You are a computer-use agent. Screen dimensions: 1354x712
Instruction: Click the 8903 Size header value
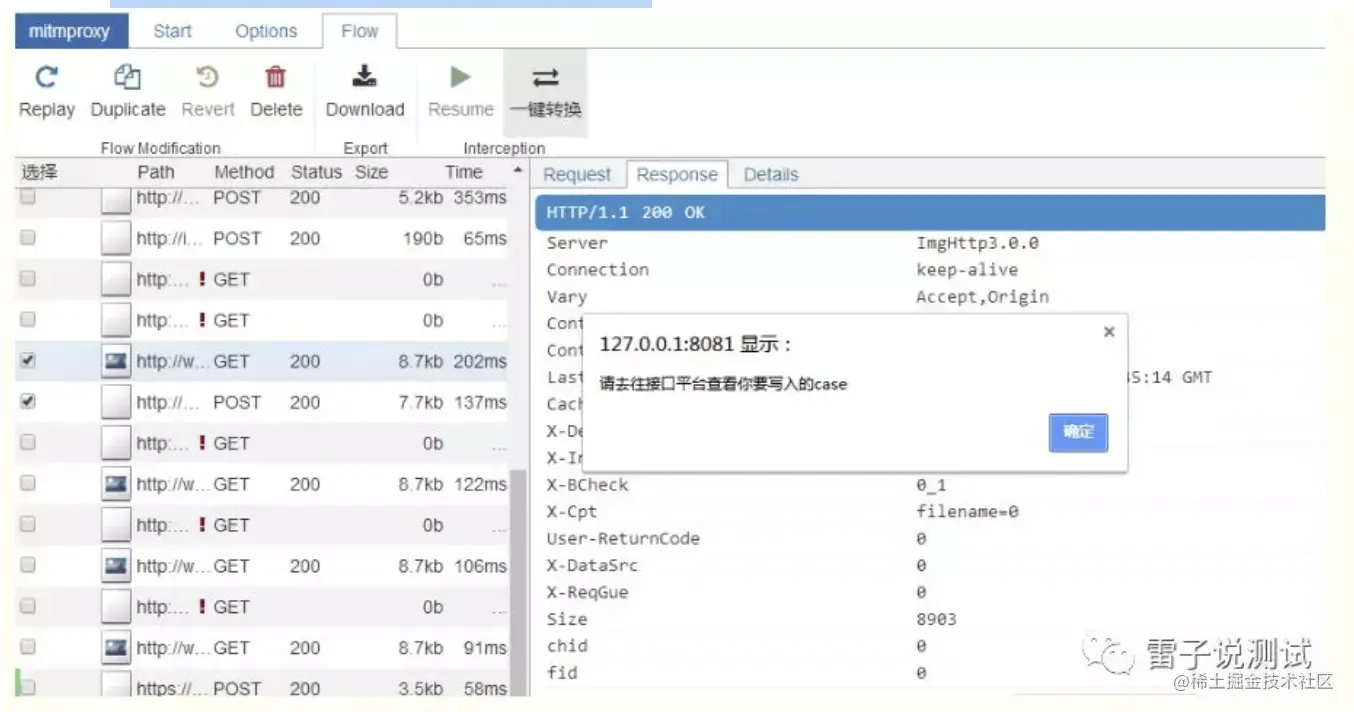(936, 620)
